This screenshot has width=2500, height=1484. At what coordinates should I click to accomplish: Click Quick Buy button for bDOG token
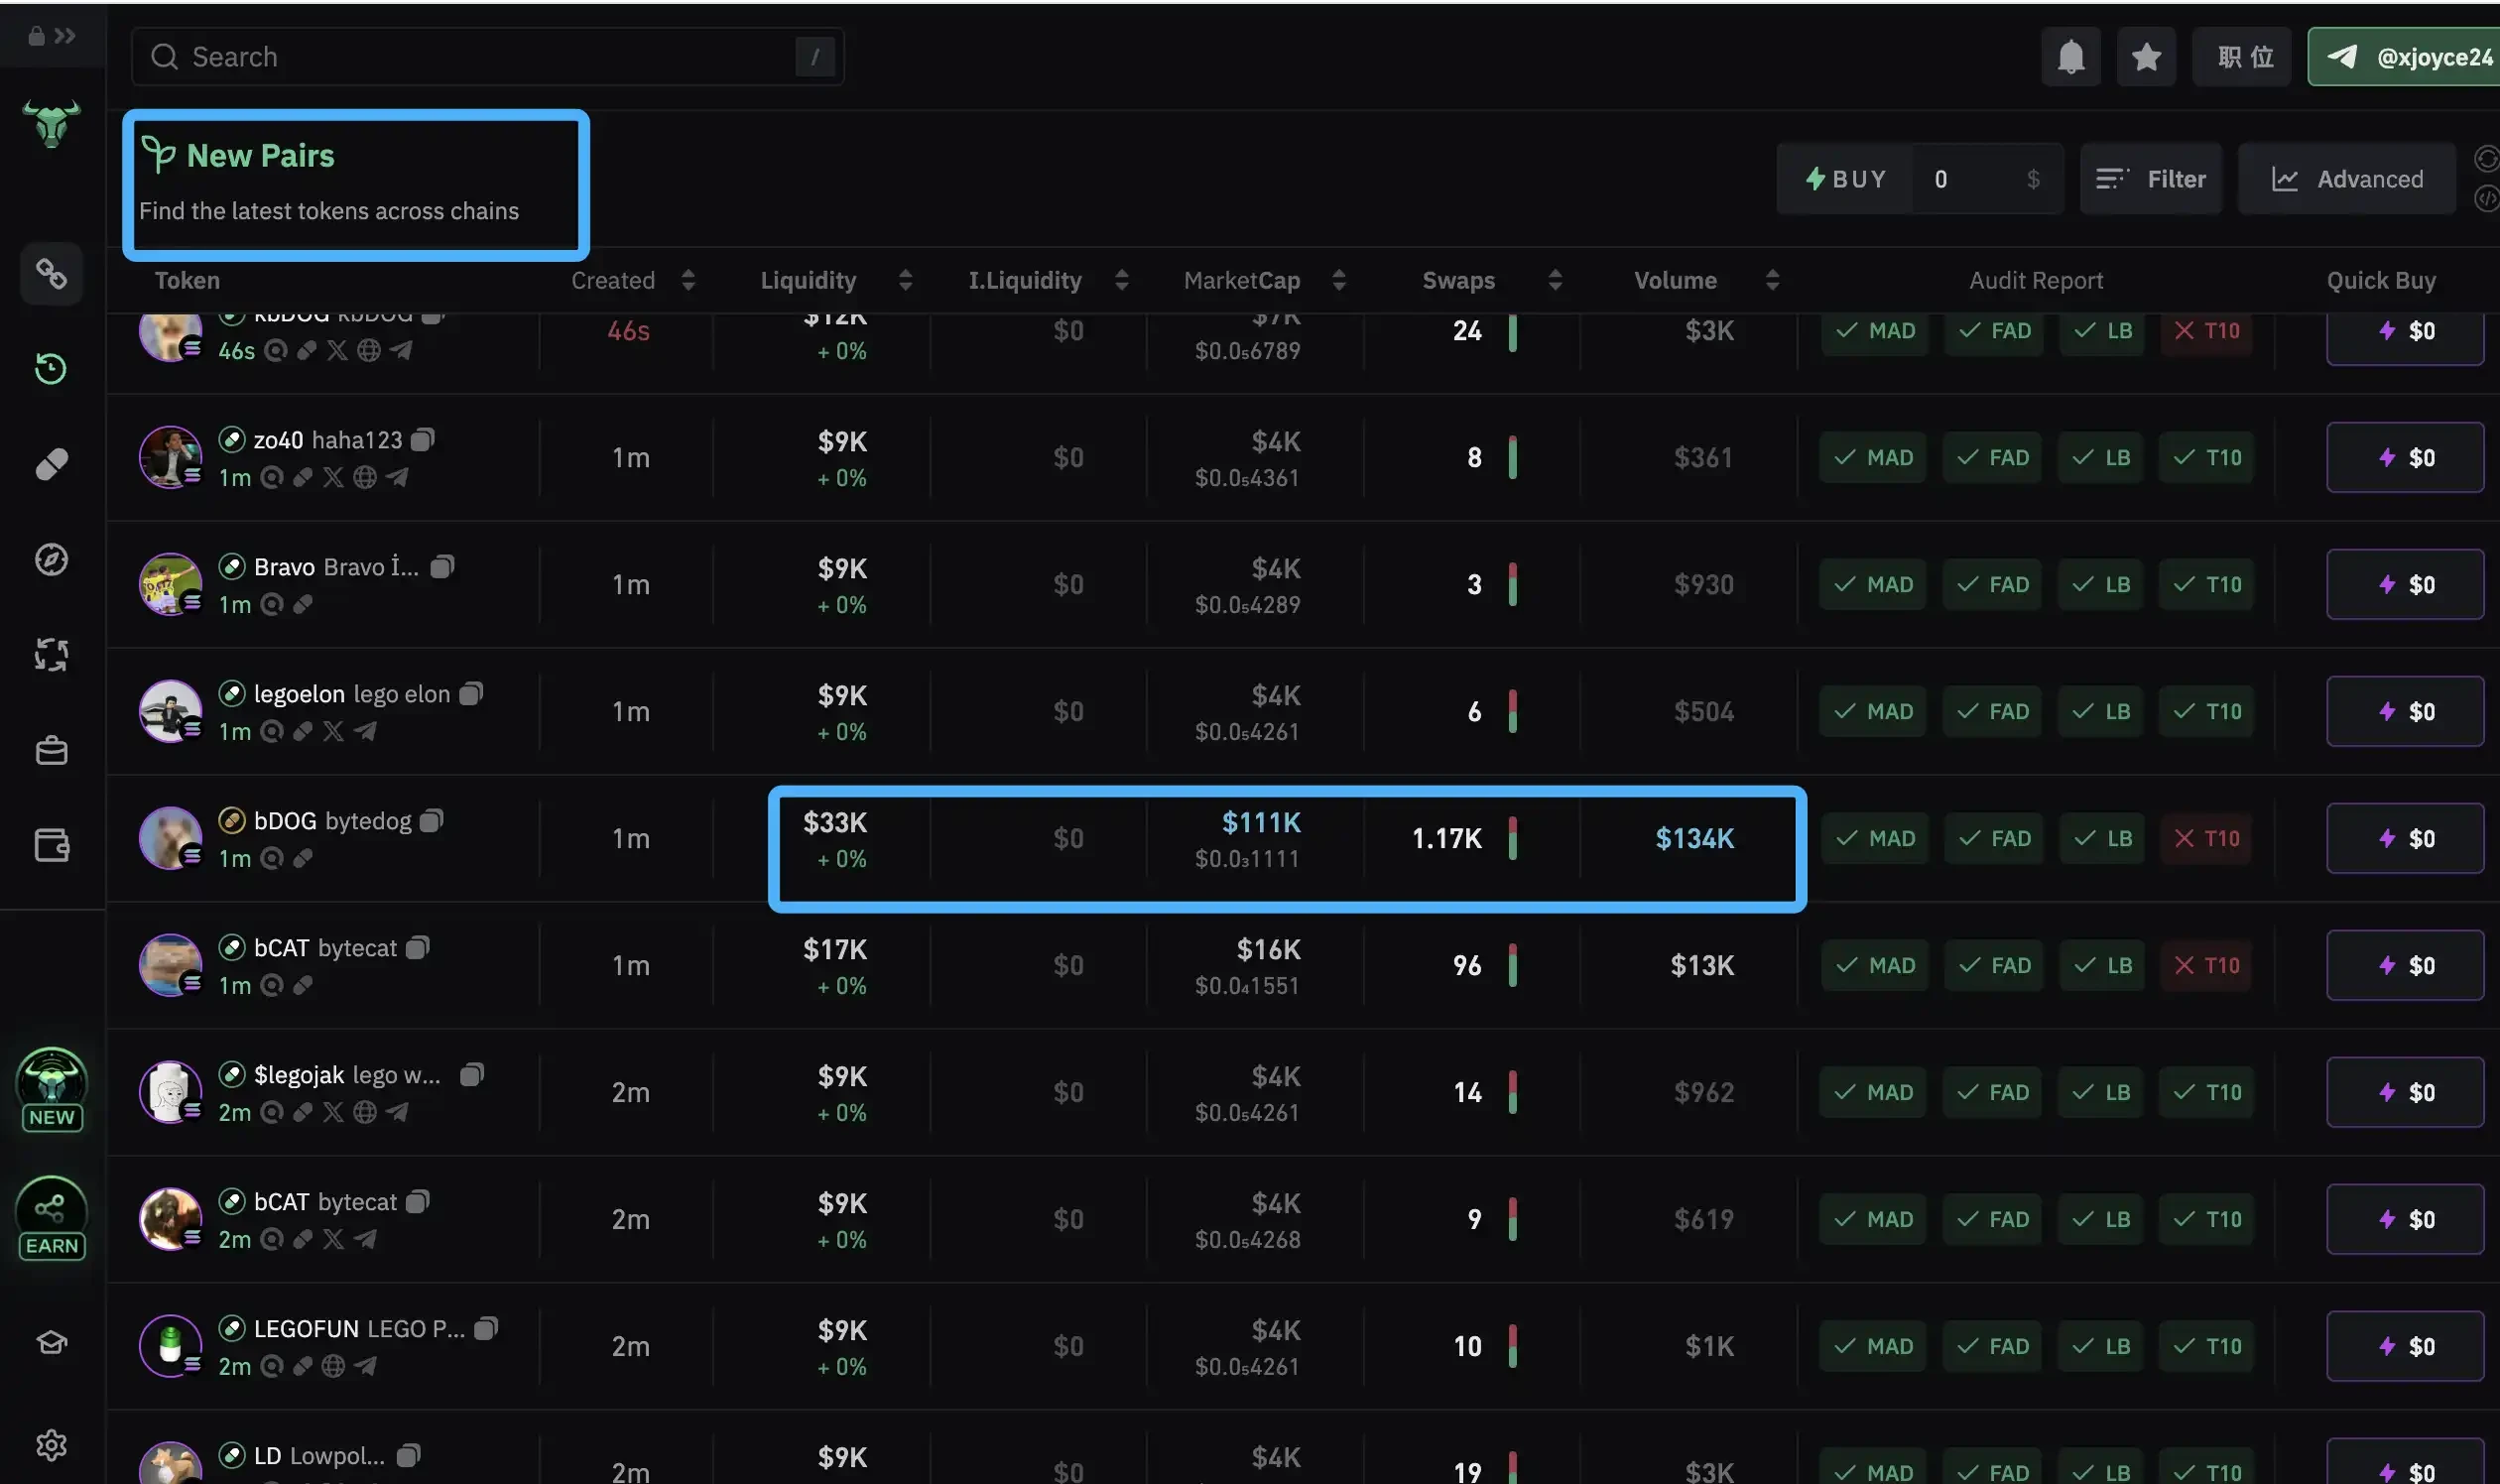pos(2407,837)
